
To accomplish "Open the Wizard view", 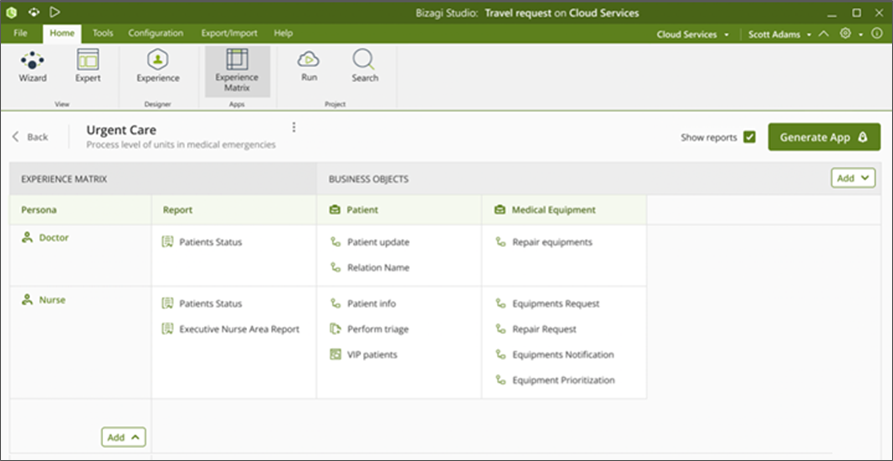I will 32,67.
